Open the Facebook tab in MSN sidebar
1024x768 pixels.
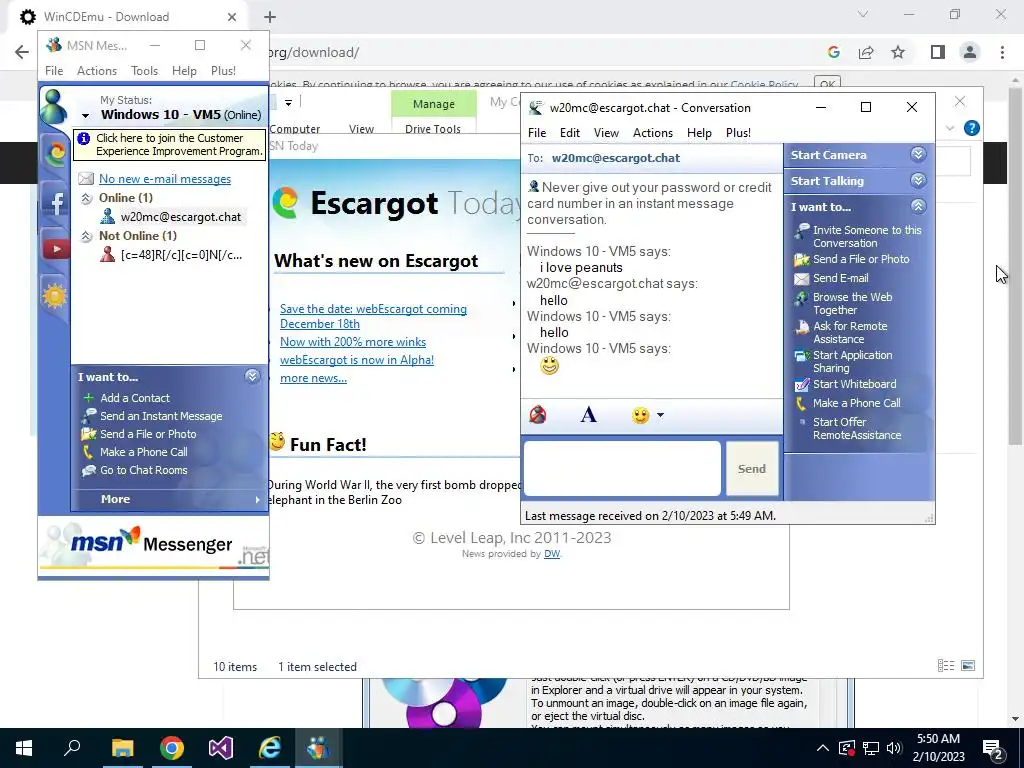point(56,203)
